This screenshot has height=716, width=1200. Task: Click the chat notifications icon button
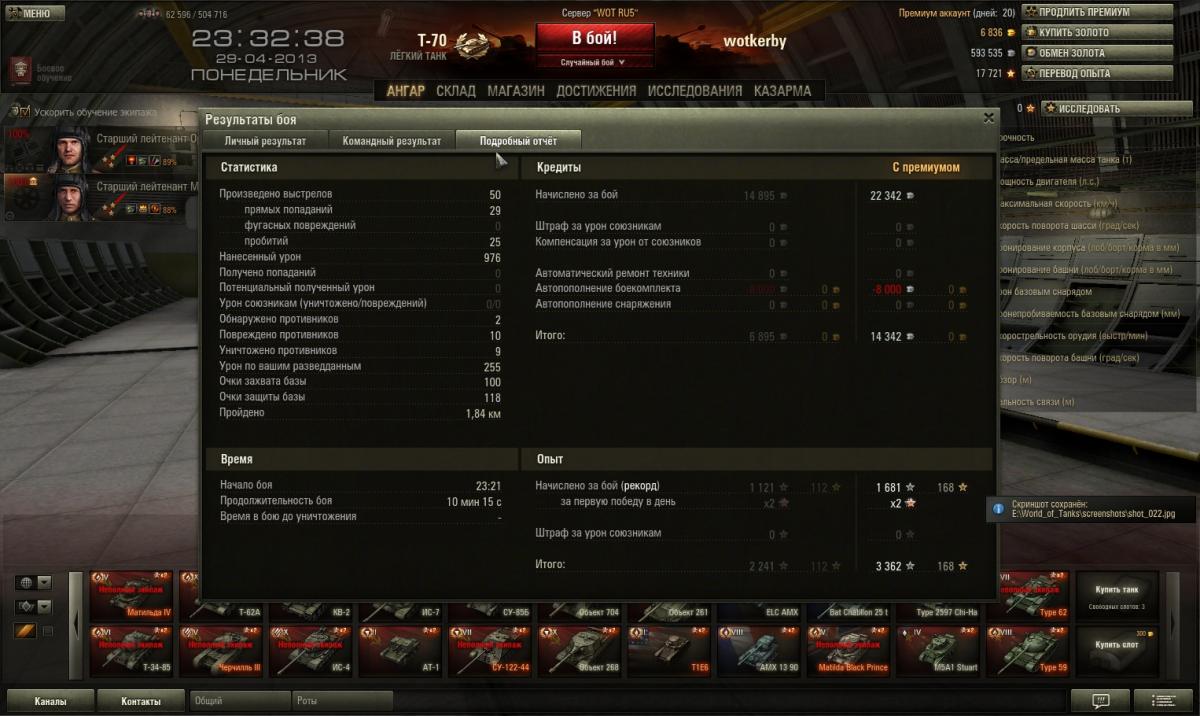(1099, 701)
